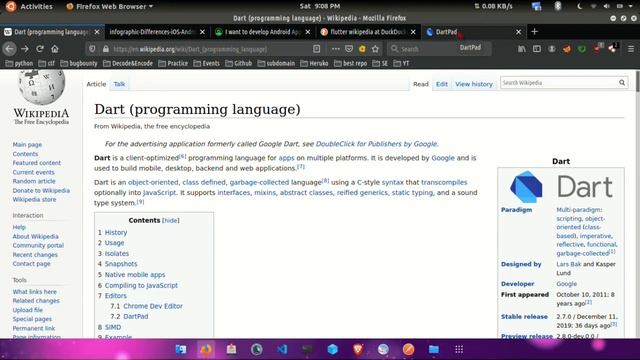The image size is (640, 360).
Task: Jump to the History section in Contents
Action: coord(116,232)
